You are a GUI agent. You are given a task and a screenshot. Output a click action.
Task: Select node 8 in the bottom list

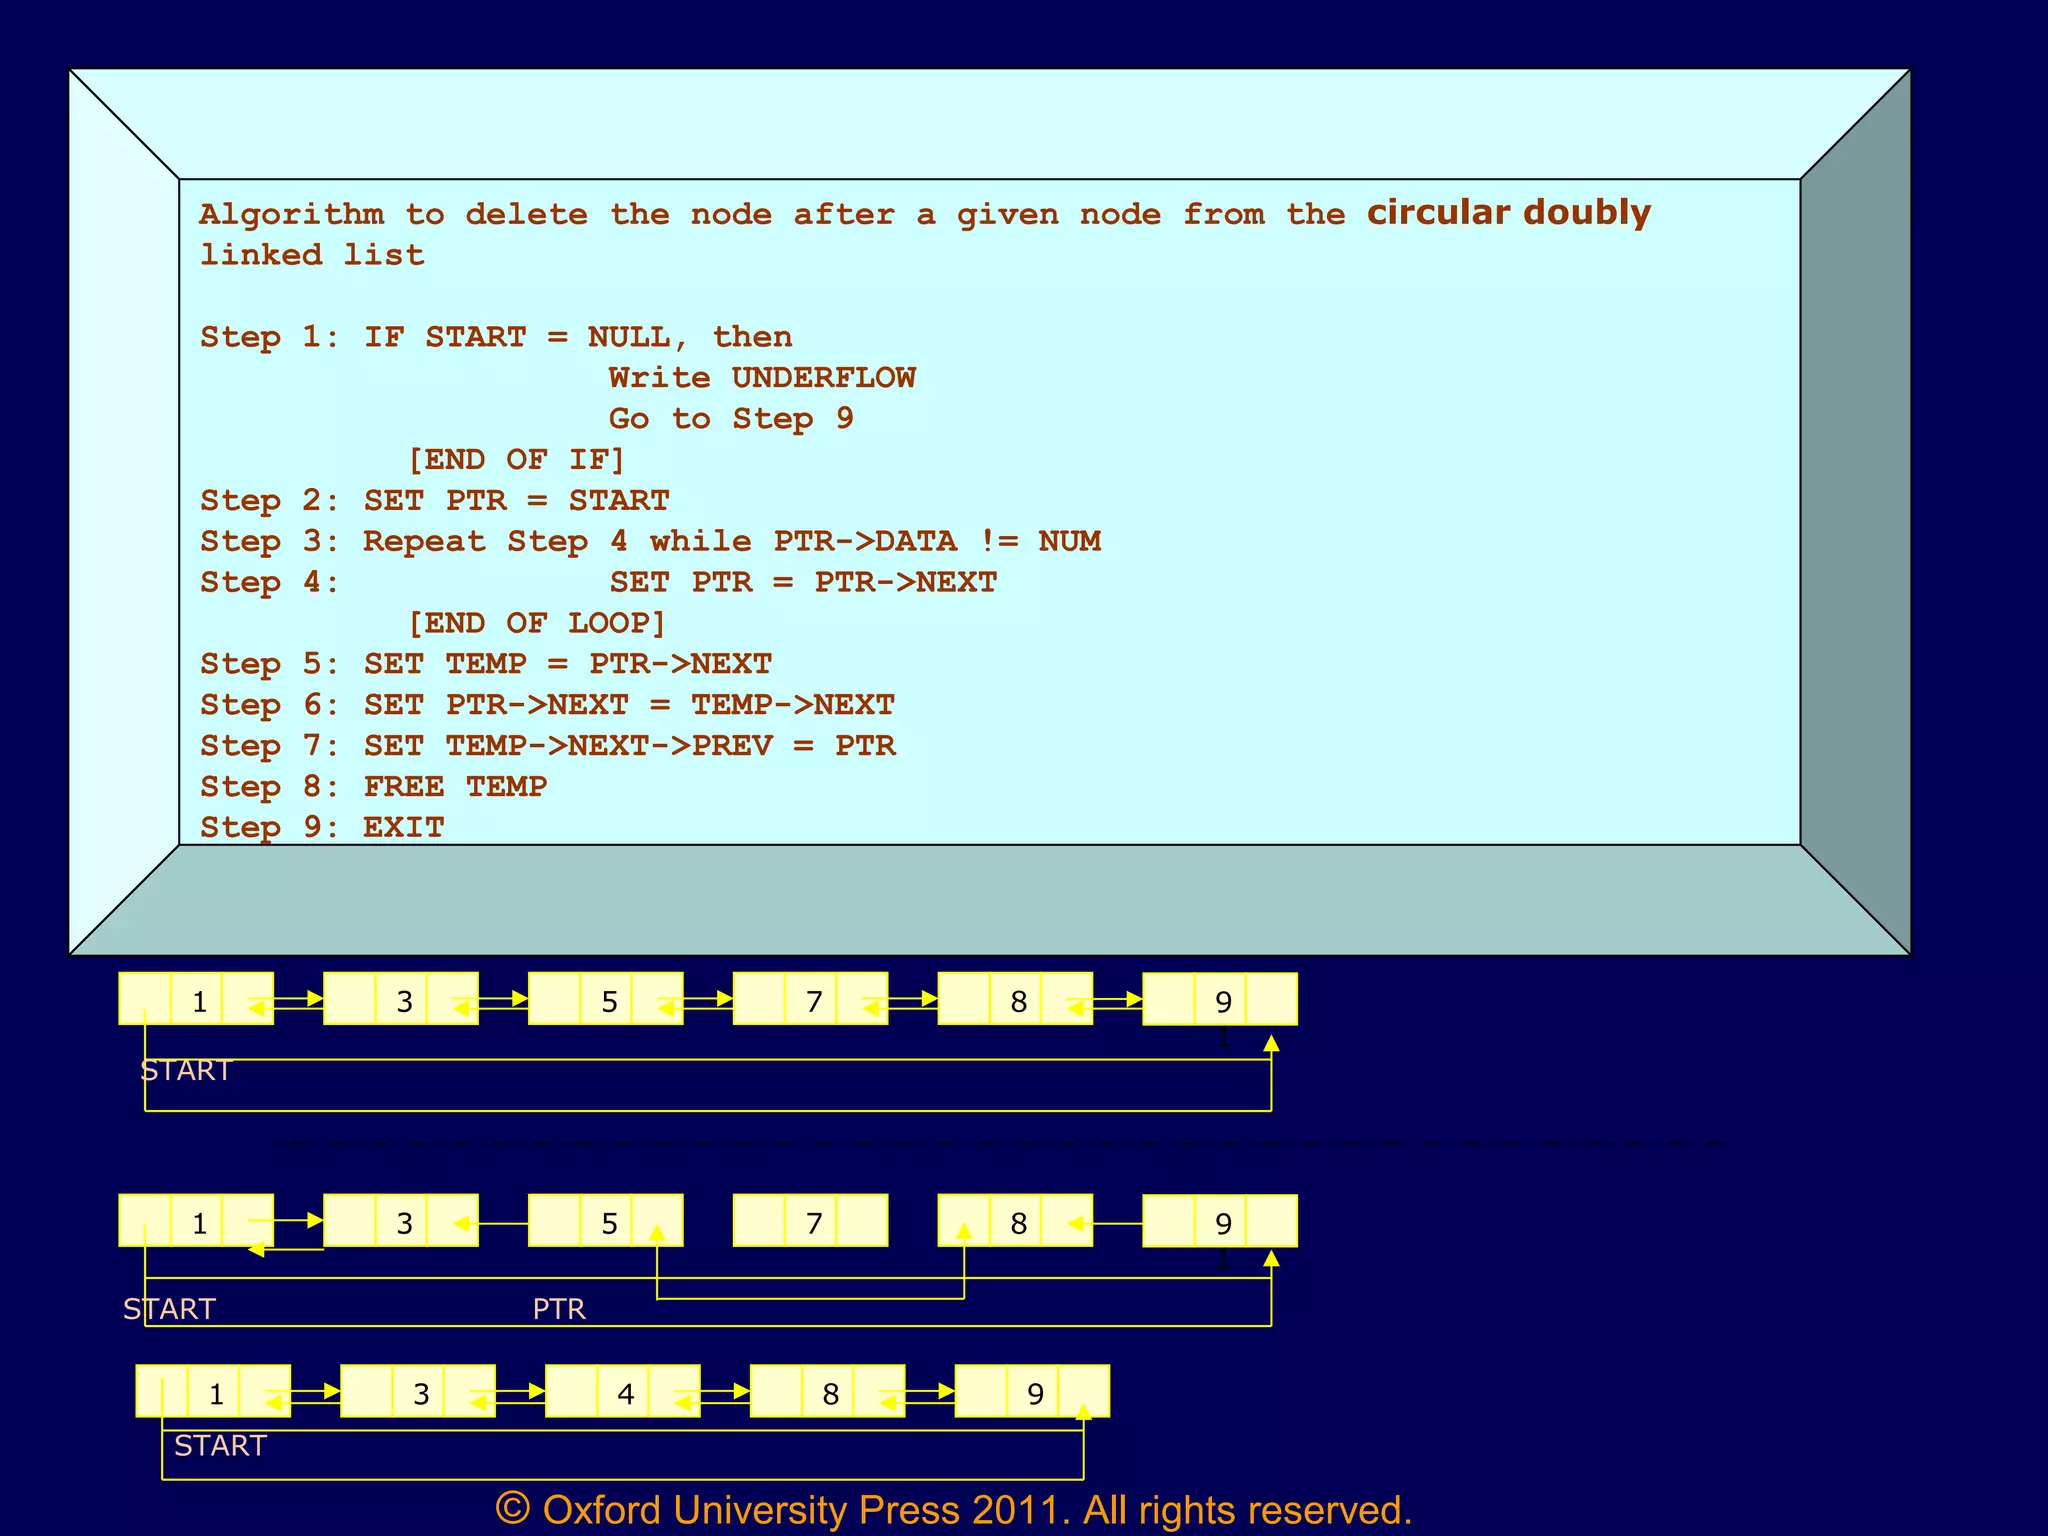[x=830, y=1393]
